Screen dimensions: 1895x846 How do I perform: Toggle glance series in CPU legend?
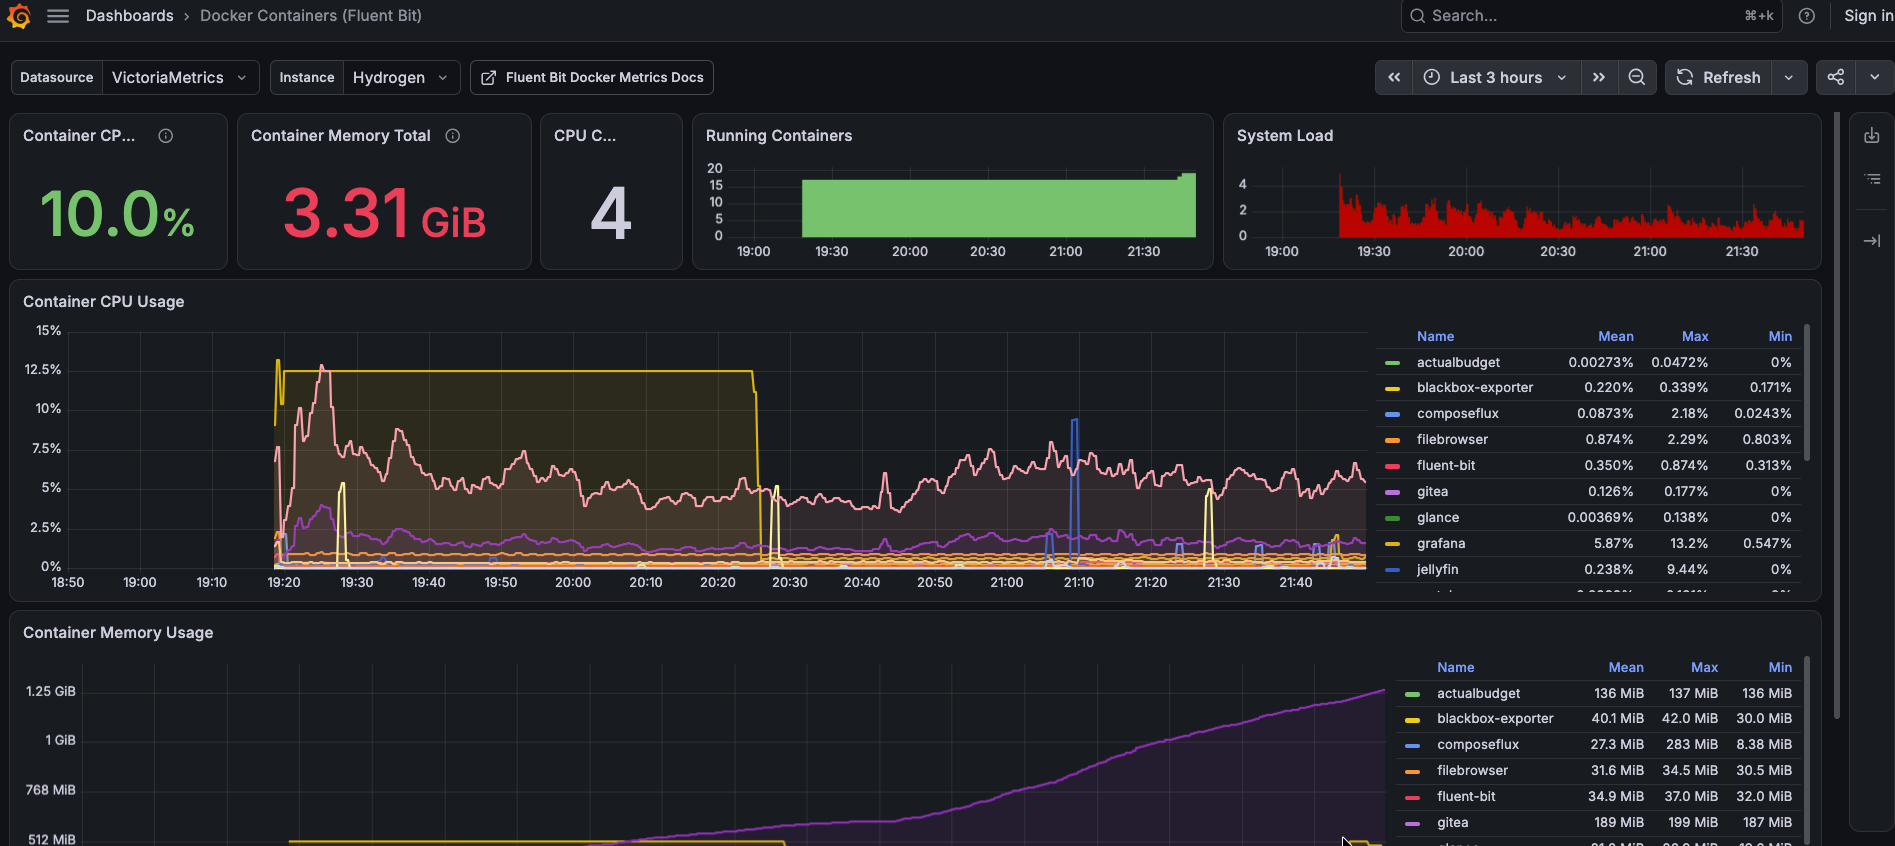pyautogui.click(x=1438, y=518)
